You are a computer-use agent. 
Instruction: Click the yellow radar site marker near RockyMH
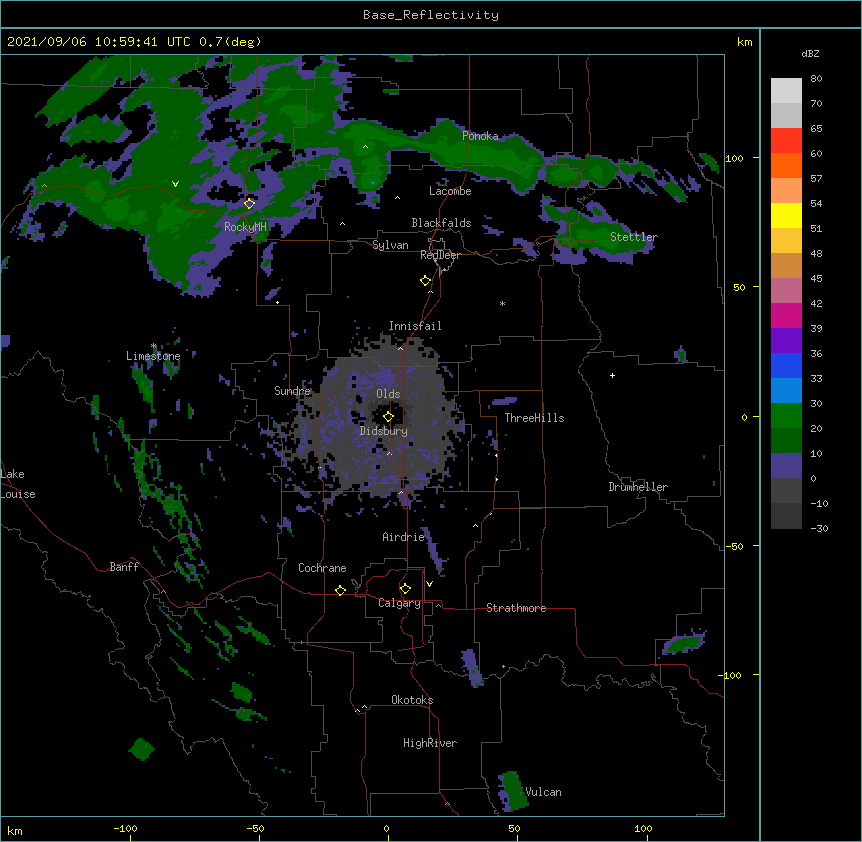click(250, 204)
